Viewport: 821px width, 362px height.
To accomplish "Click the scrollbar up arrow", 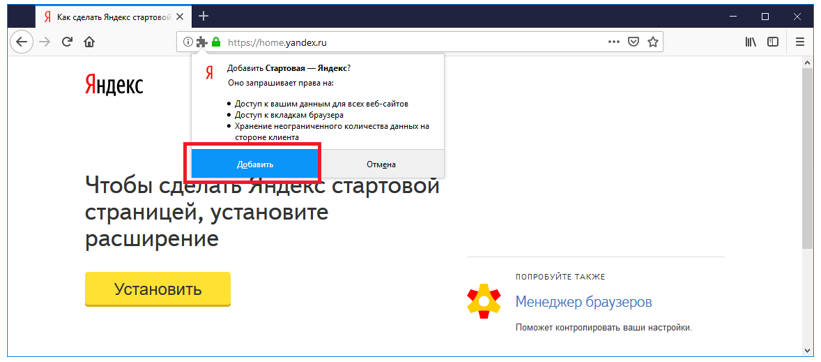I will tap(807, 62).
